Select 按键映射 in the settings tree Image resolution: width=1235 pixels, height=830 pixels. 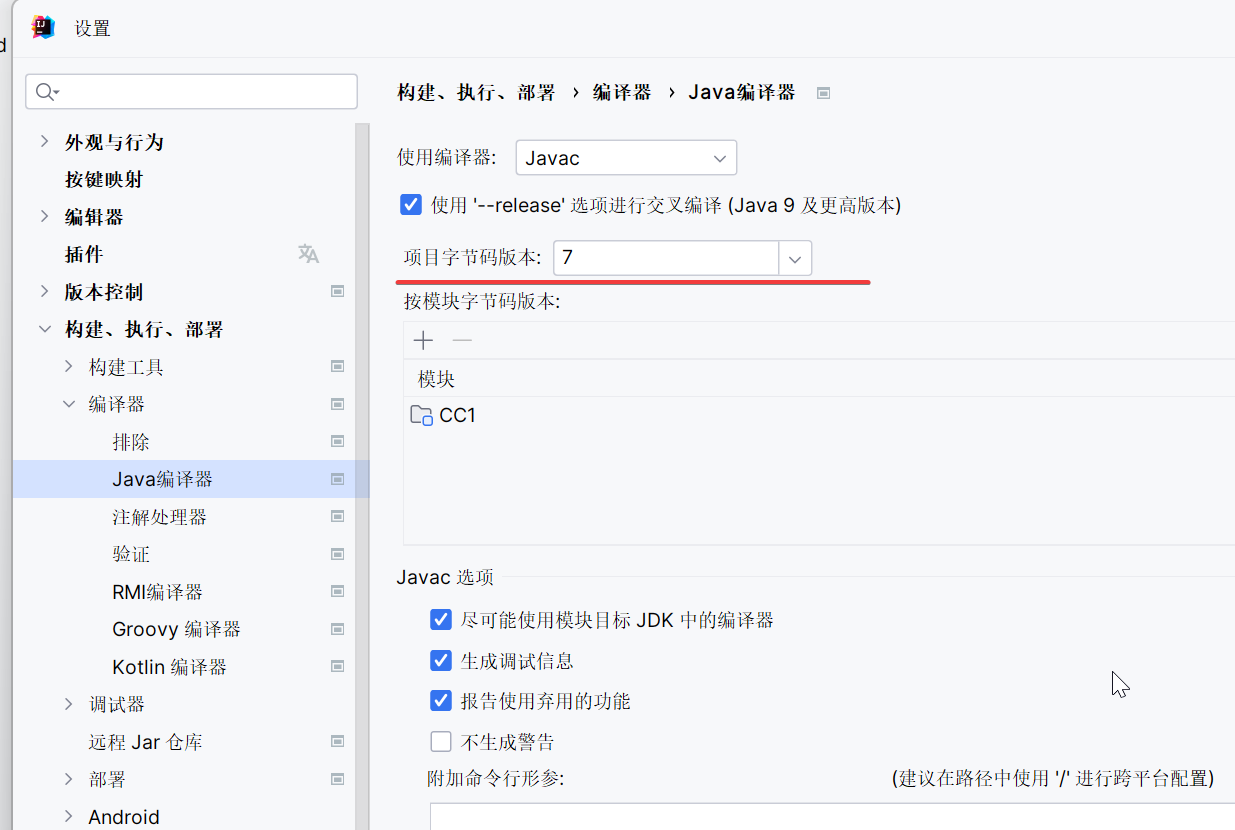pyautogui.click(x=104, y=180)
